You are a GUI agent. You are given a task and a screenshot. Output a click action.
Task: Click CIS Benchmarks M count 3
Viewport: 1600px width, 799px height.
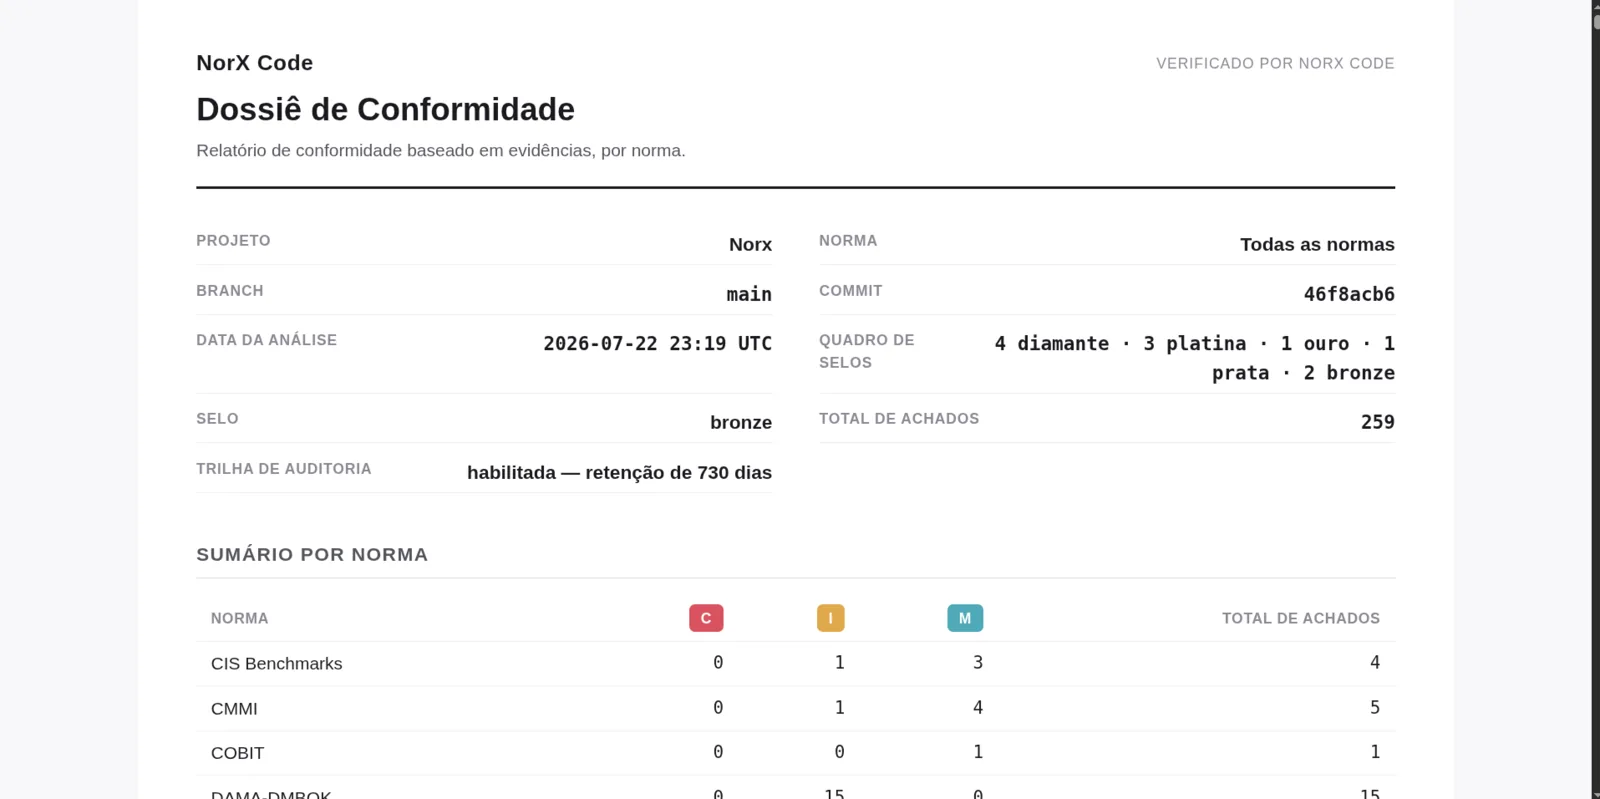click(x=978, y=663)
